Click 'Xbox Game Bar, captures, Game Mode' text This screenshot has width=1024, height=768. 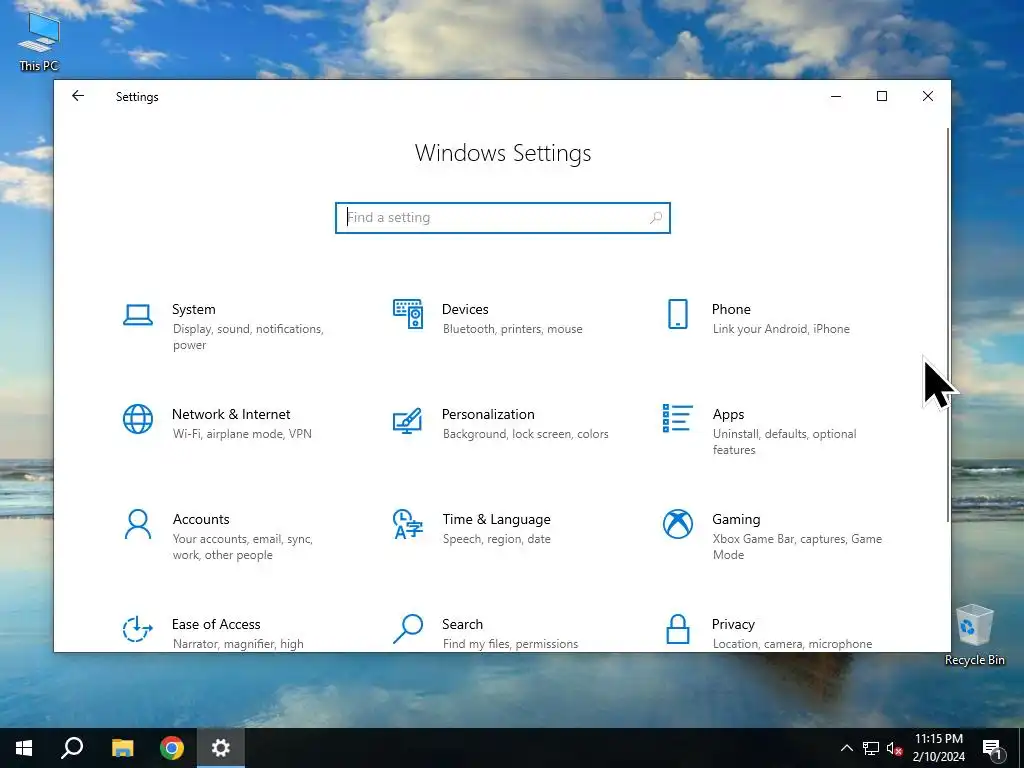click(797, 547)
